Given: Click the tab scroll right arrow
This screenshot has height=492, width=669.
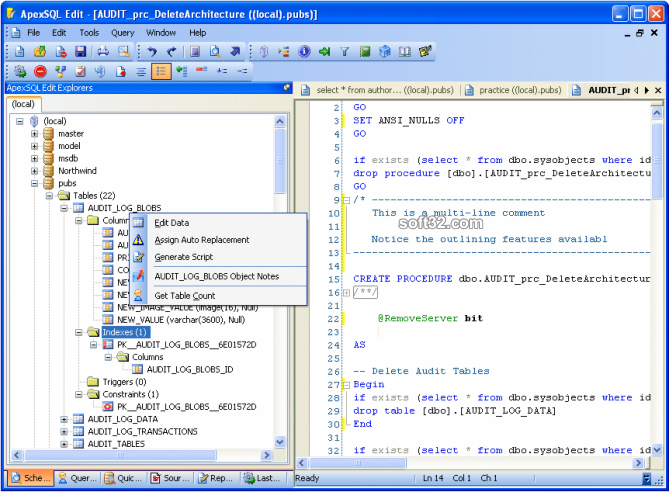Looking at the screenshot, I should click(x=647, y=90).
